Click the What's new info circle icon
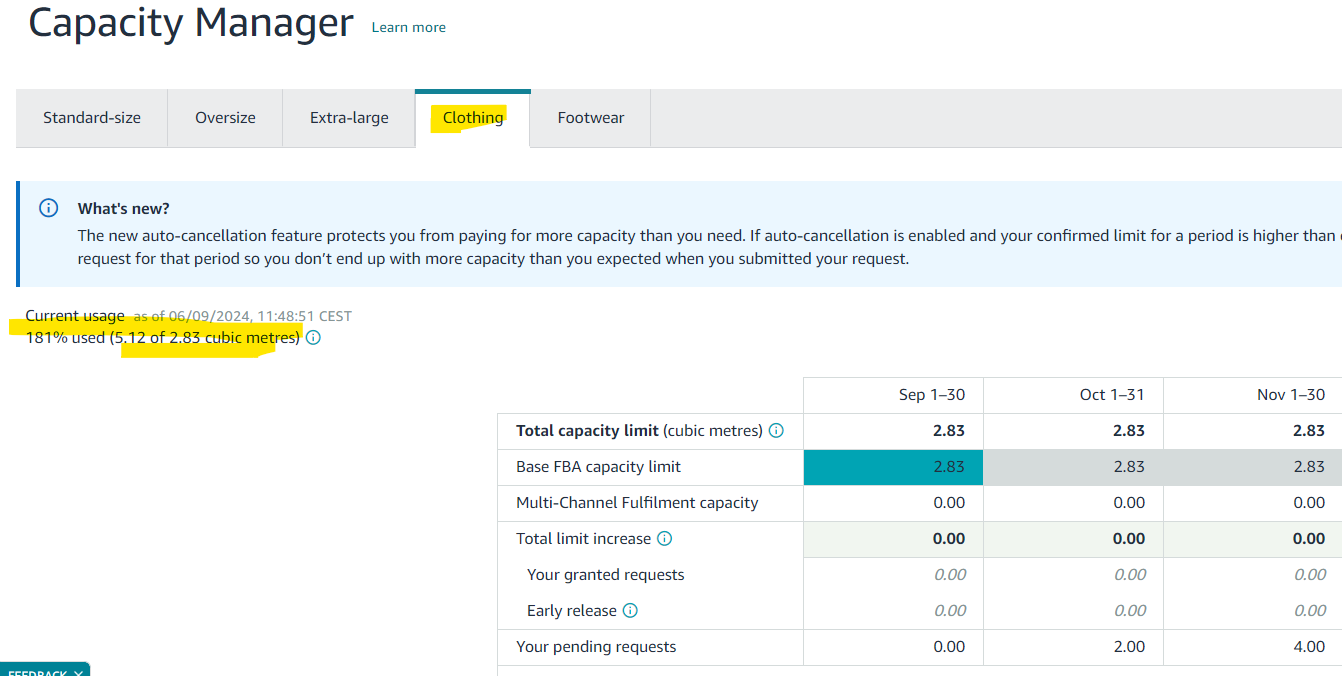This screenshot has width=1342, height=676. 48,208
